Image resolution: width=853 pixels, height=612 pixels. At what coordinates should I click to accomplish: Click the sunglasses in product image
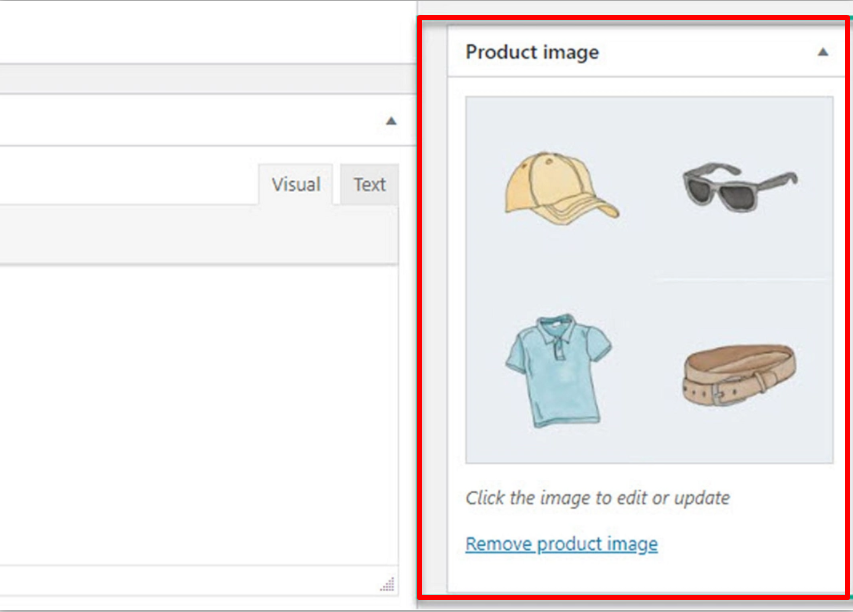(x=740, y=187)
